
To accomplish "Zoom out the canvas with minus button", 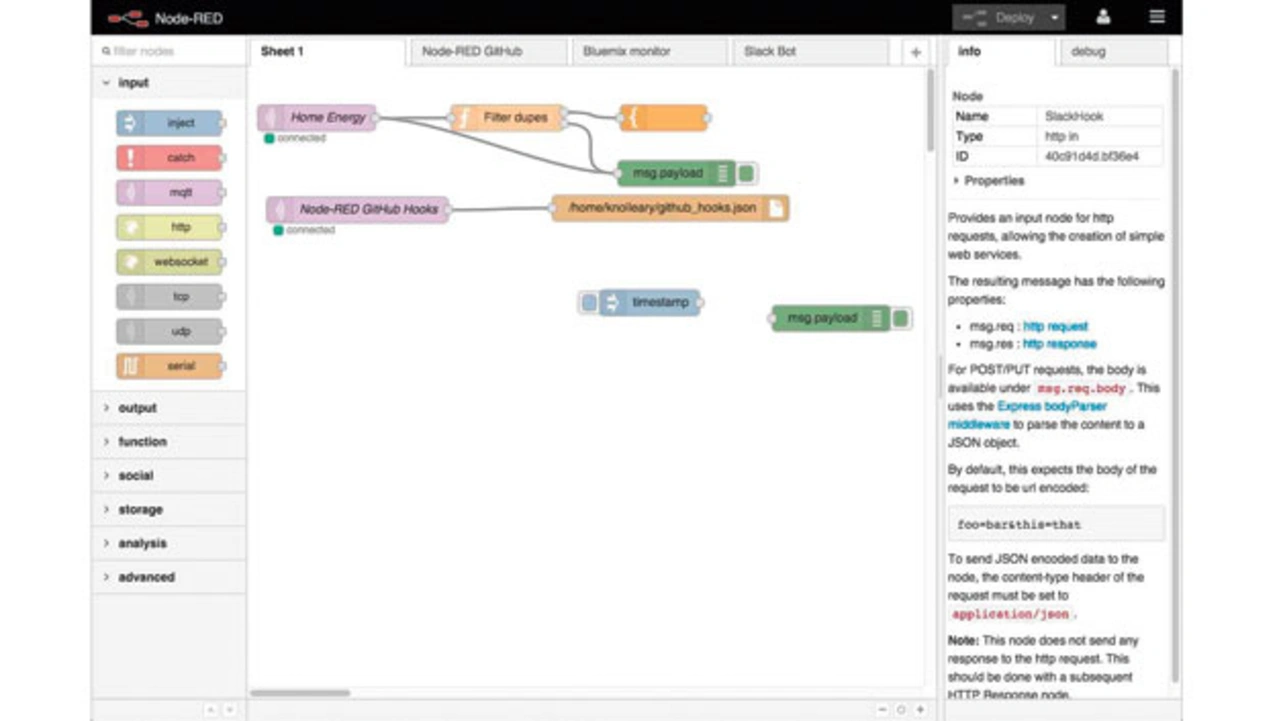I will coord(882,709).
